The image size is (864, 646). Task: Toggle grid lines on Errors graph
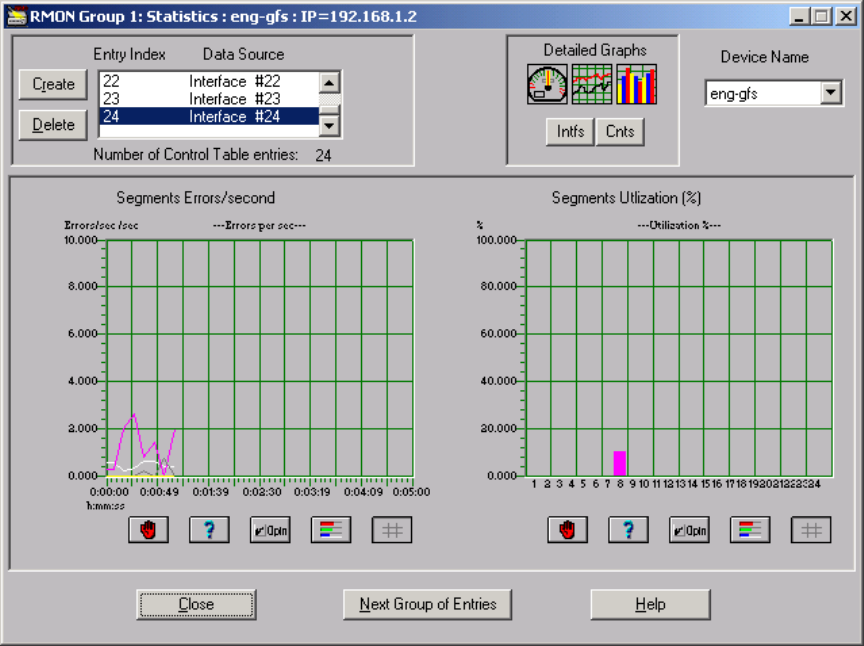pyautogui.click(x=392, y=530)
